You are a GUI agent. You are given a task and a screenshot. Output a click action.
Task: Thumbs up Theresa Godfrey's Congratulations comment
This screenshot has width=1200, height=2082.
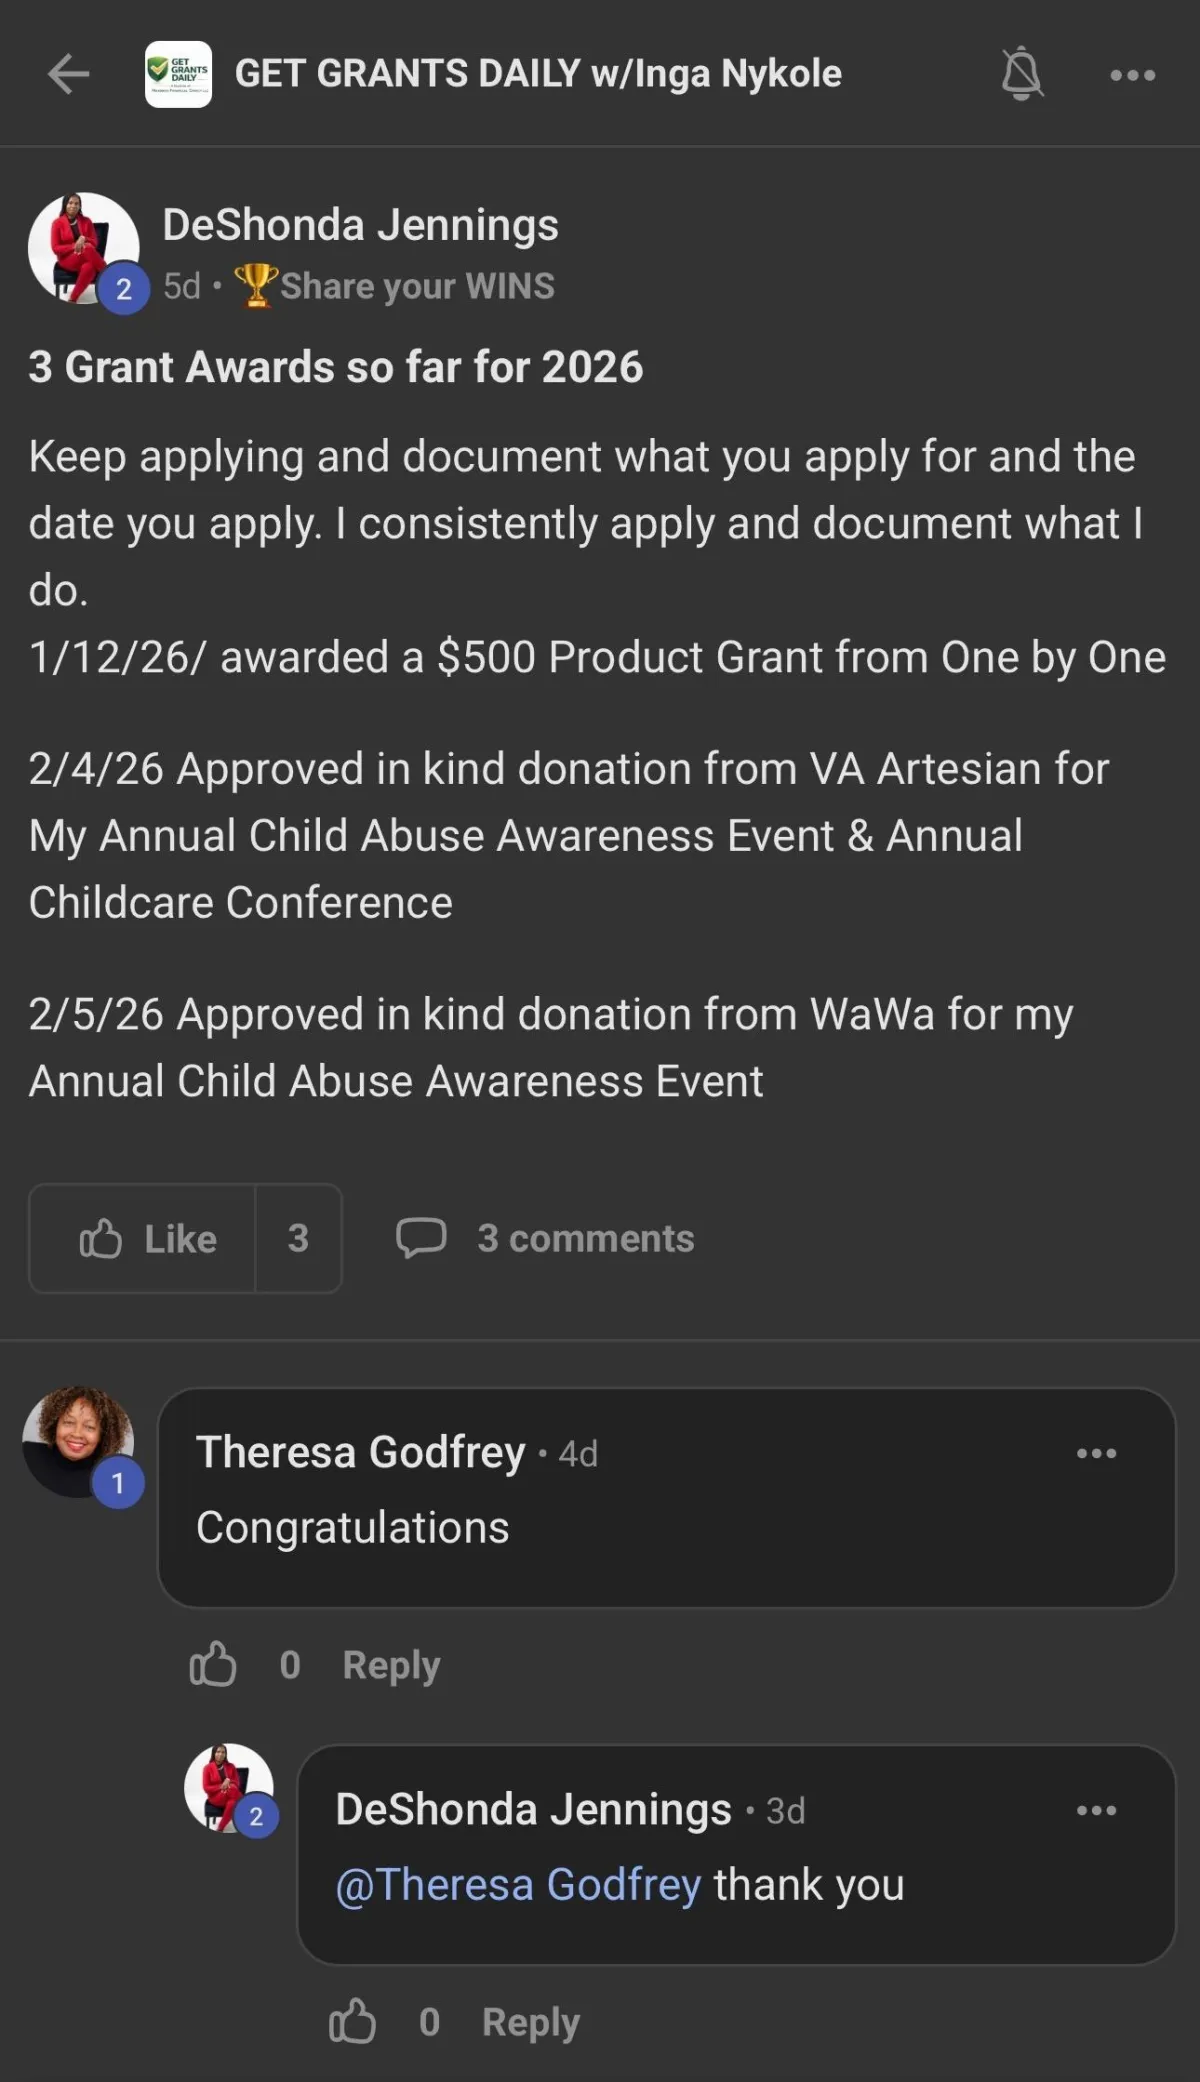[212, 1664]
